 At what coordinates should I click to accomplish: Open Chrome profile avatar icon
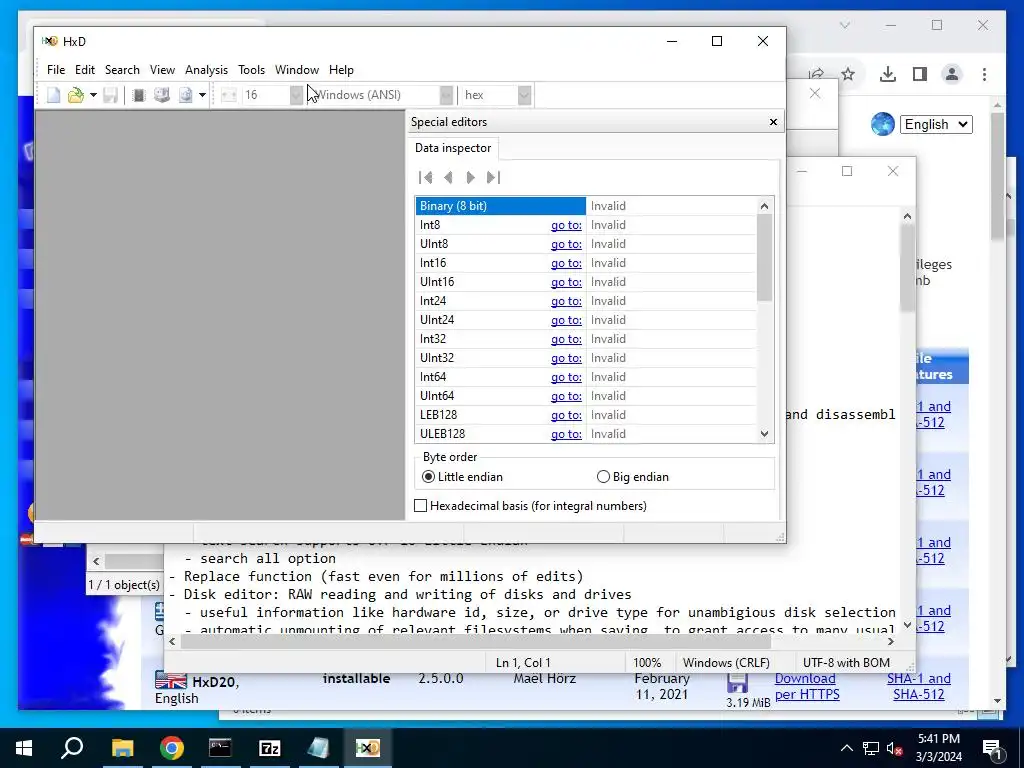point(952,74)
